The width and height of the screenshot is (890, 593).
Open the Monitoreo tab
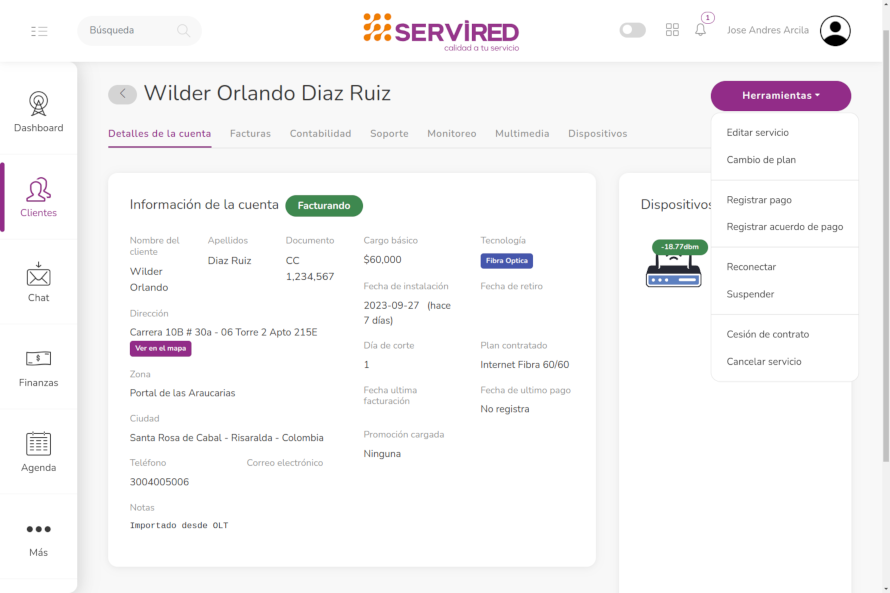(x=451, y=133)
